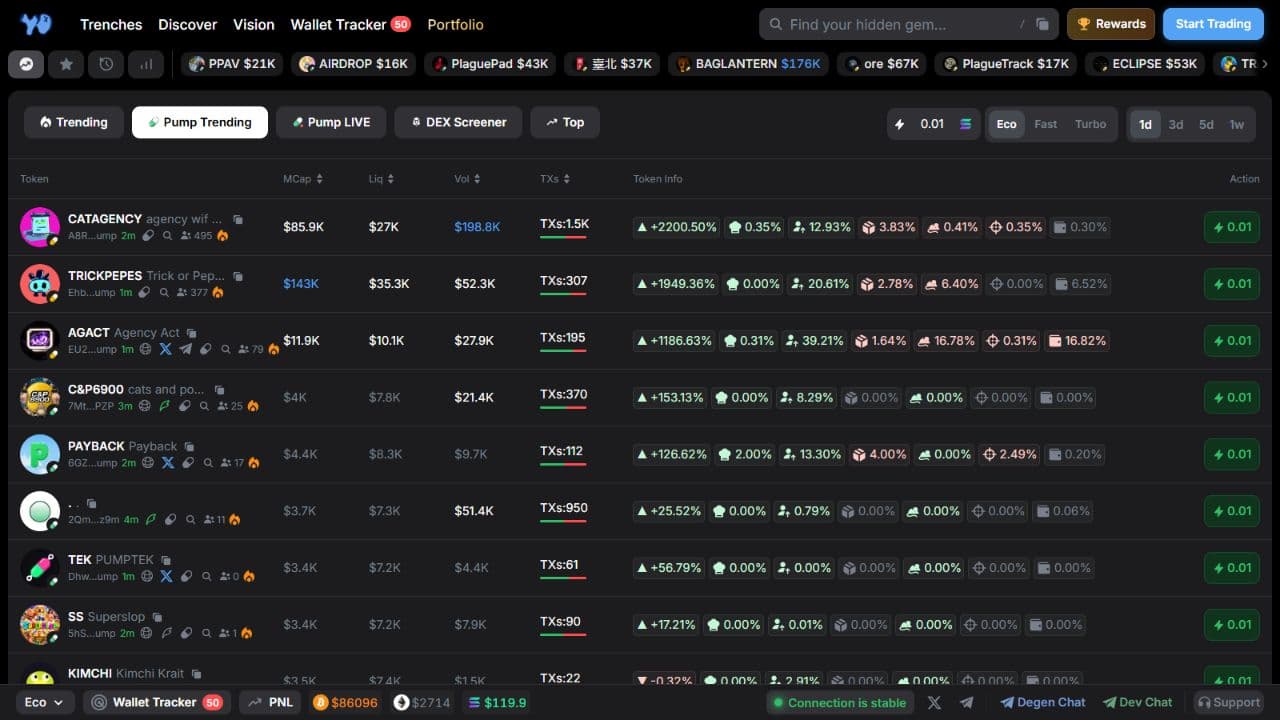Click the CATAGENCY pill icon
Viewport: 1280px width, 720px height.
click(x=148, y=236)
